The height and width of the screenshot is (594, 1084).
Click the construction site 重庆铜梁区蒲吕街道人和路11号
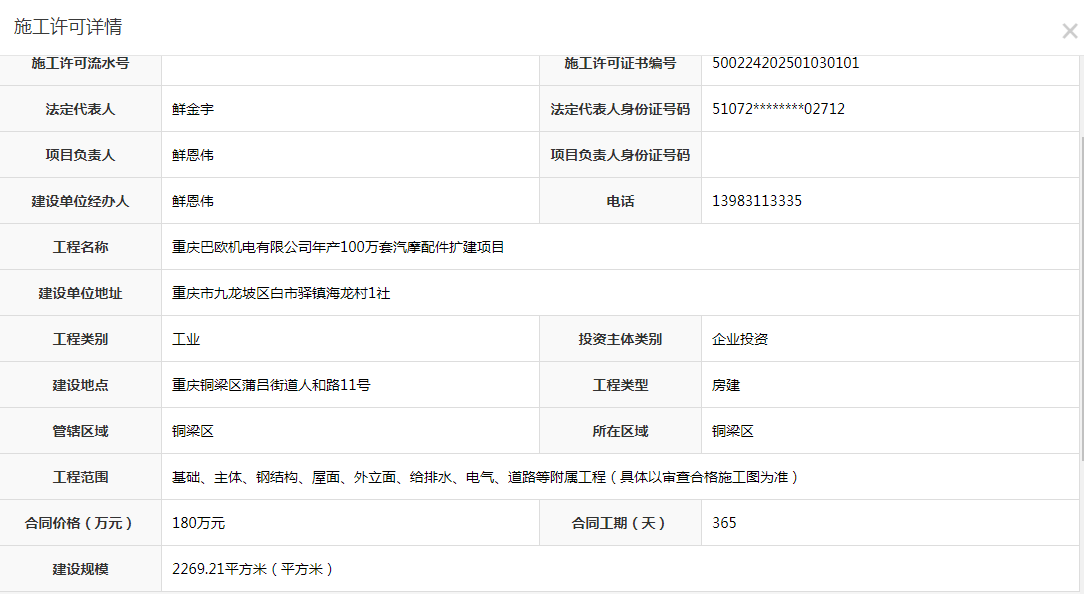tap(271, 385)
